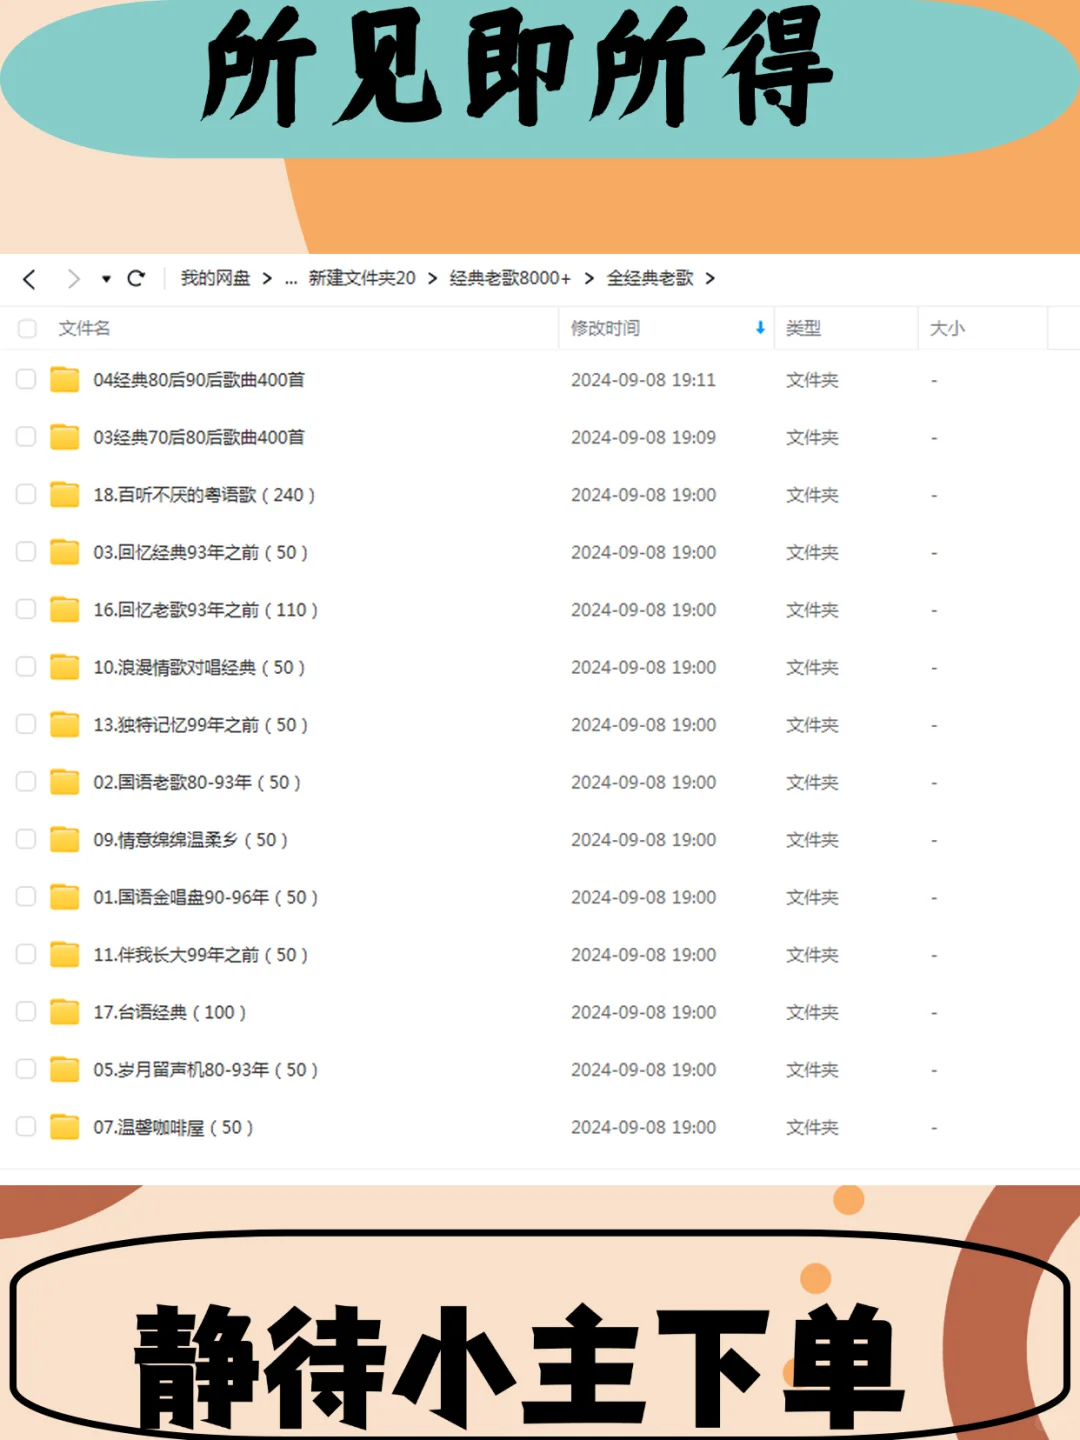Select all files via header checkbox
This screenshot has width=1080, height=1440.
point(26,328)
